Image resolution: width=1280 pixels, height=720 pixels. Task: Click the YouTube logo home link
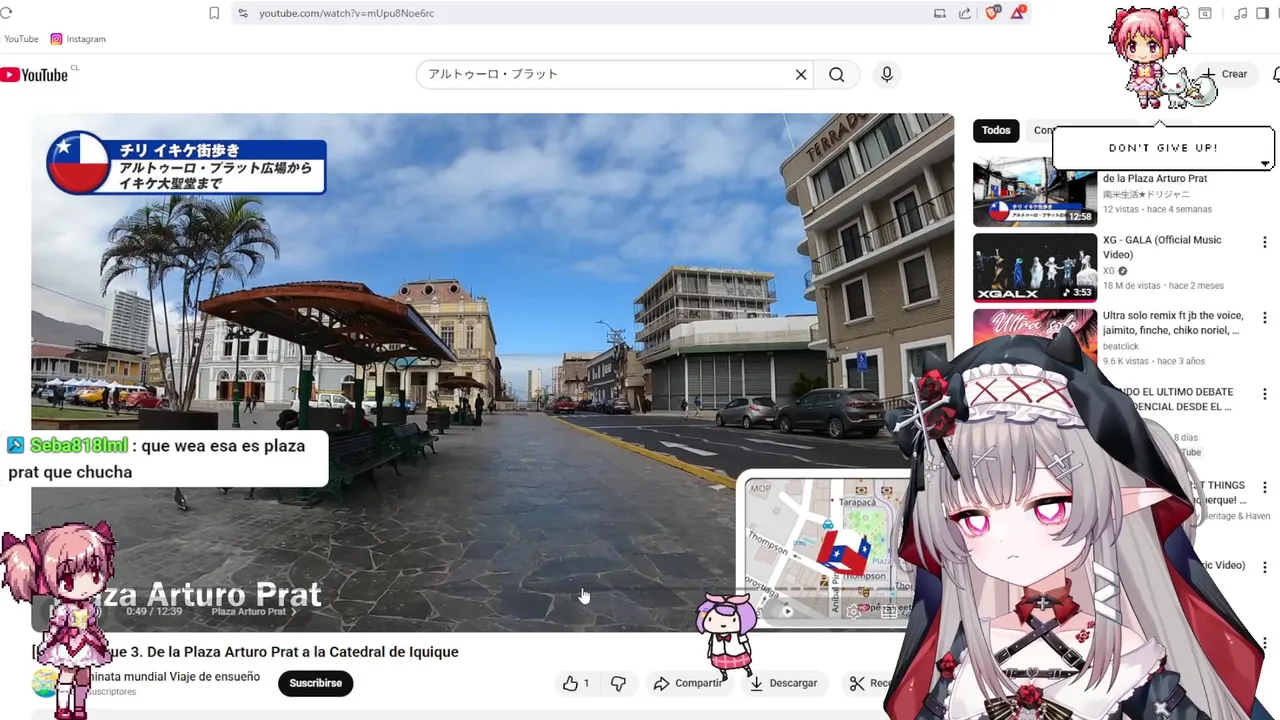[34, 75]
